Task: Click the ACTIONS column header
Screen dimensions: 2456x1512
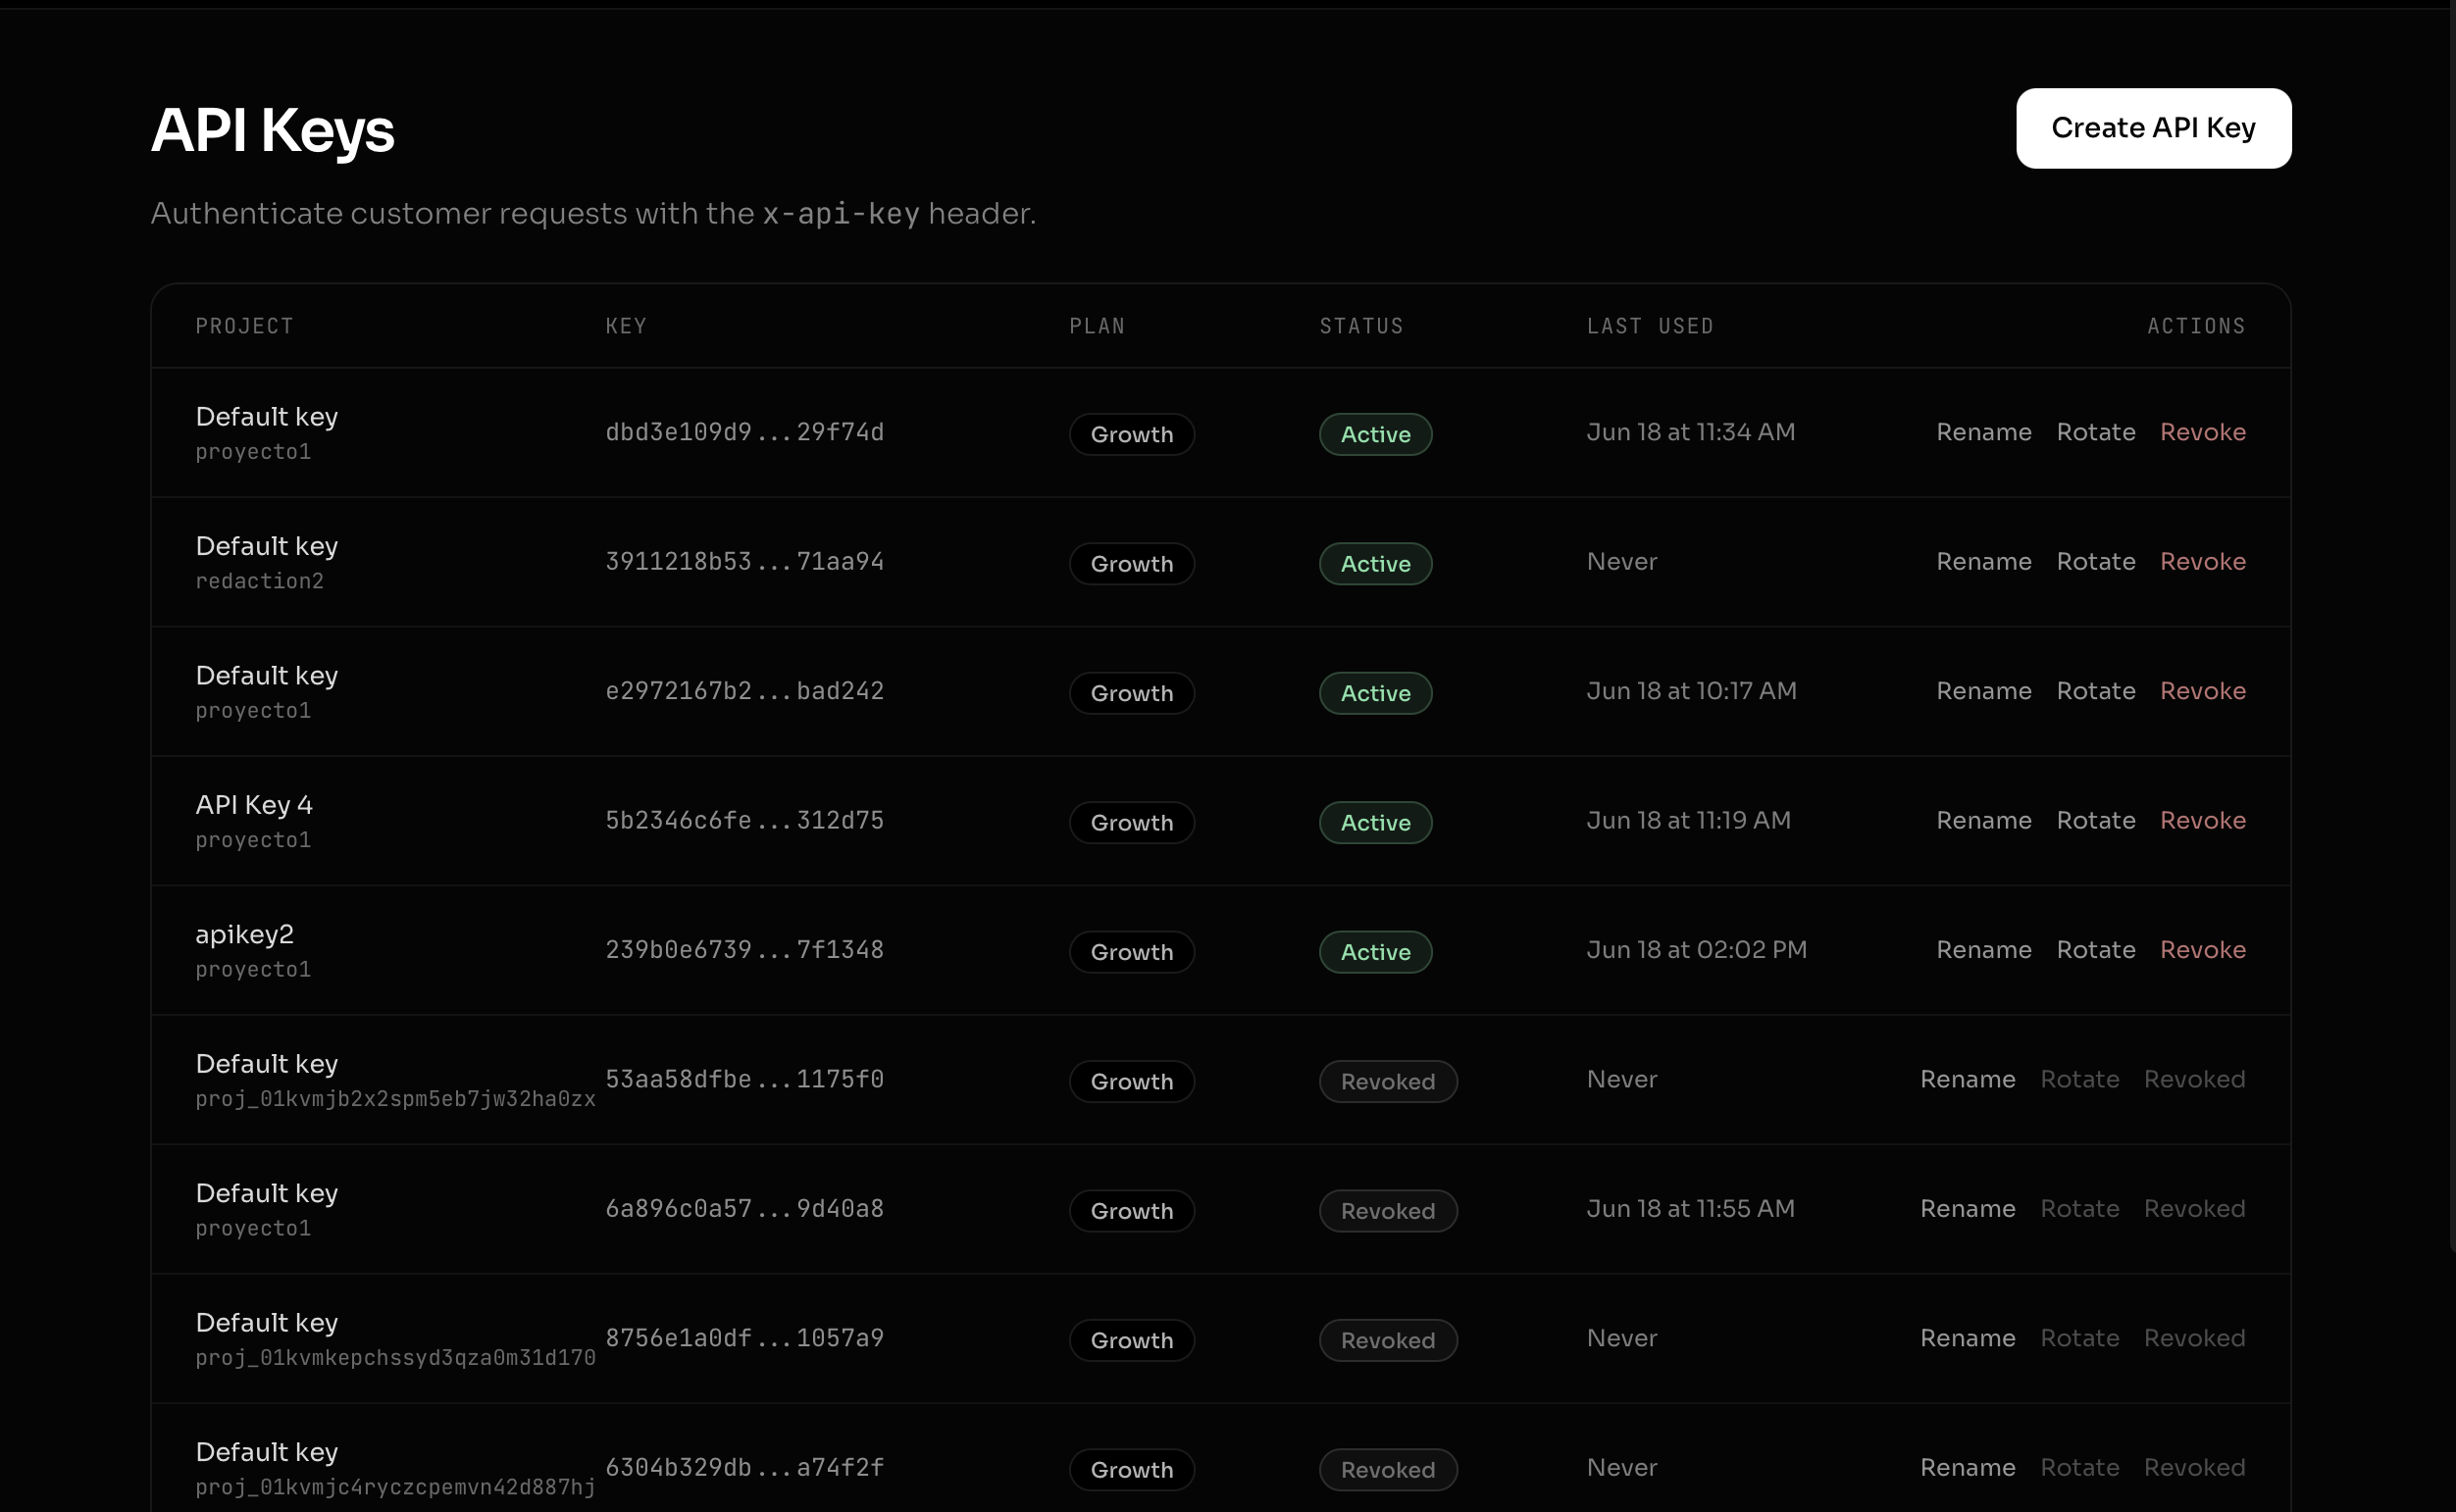Action: (2196, 326)
